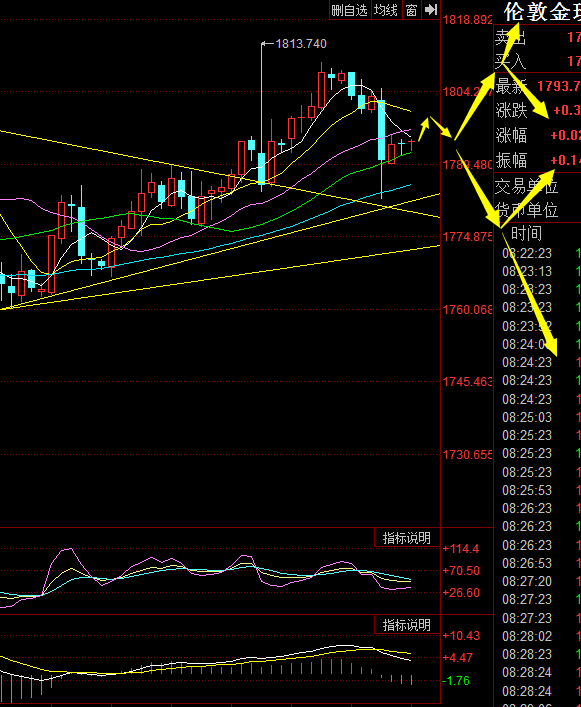Select the 08:25:03 trade tick row
The image size is (581, 707).
pyautogui.click(x=537, y=418)
